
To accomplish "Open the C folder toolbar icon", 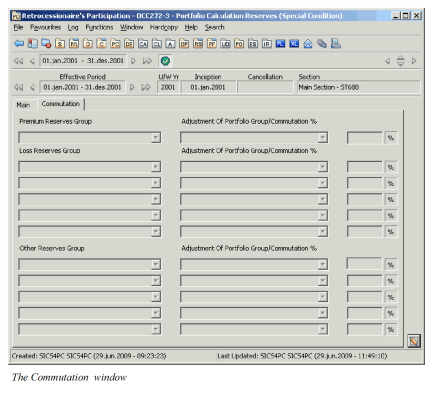I will [x=101, y=44].
